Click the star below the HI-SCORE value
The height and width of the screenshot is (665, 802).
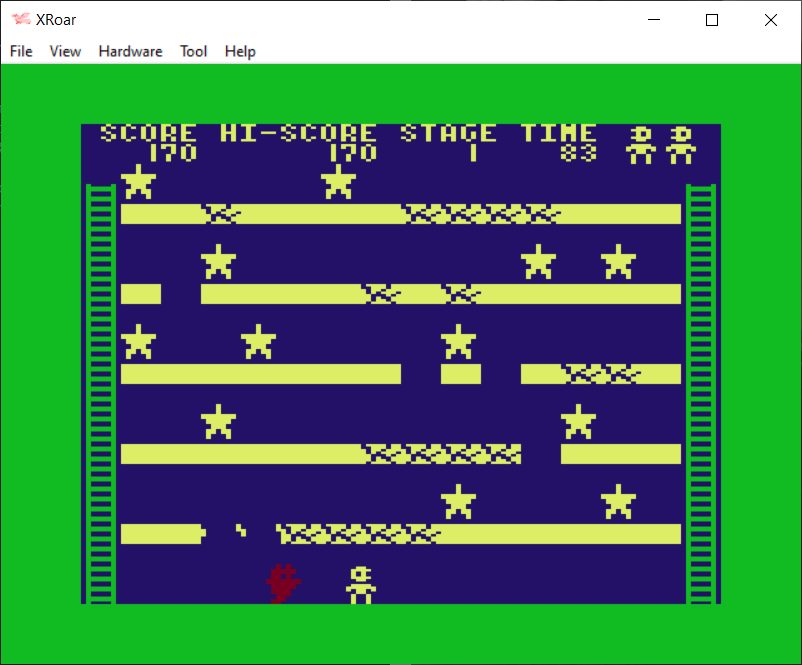pos(338,182)
